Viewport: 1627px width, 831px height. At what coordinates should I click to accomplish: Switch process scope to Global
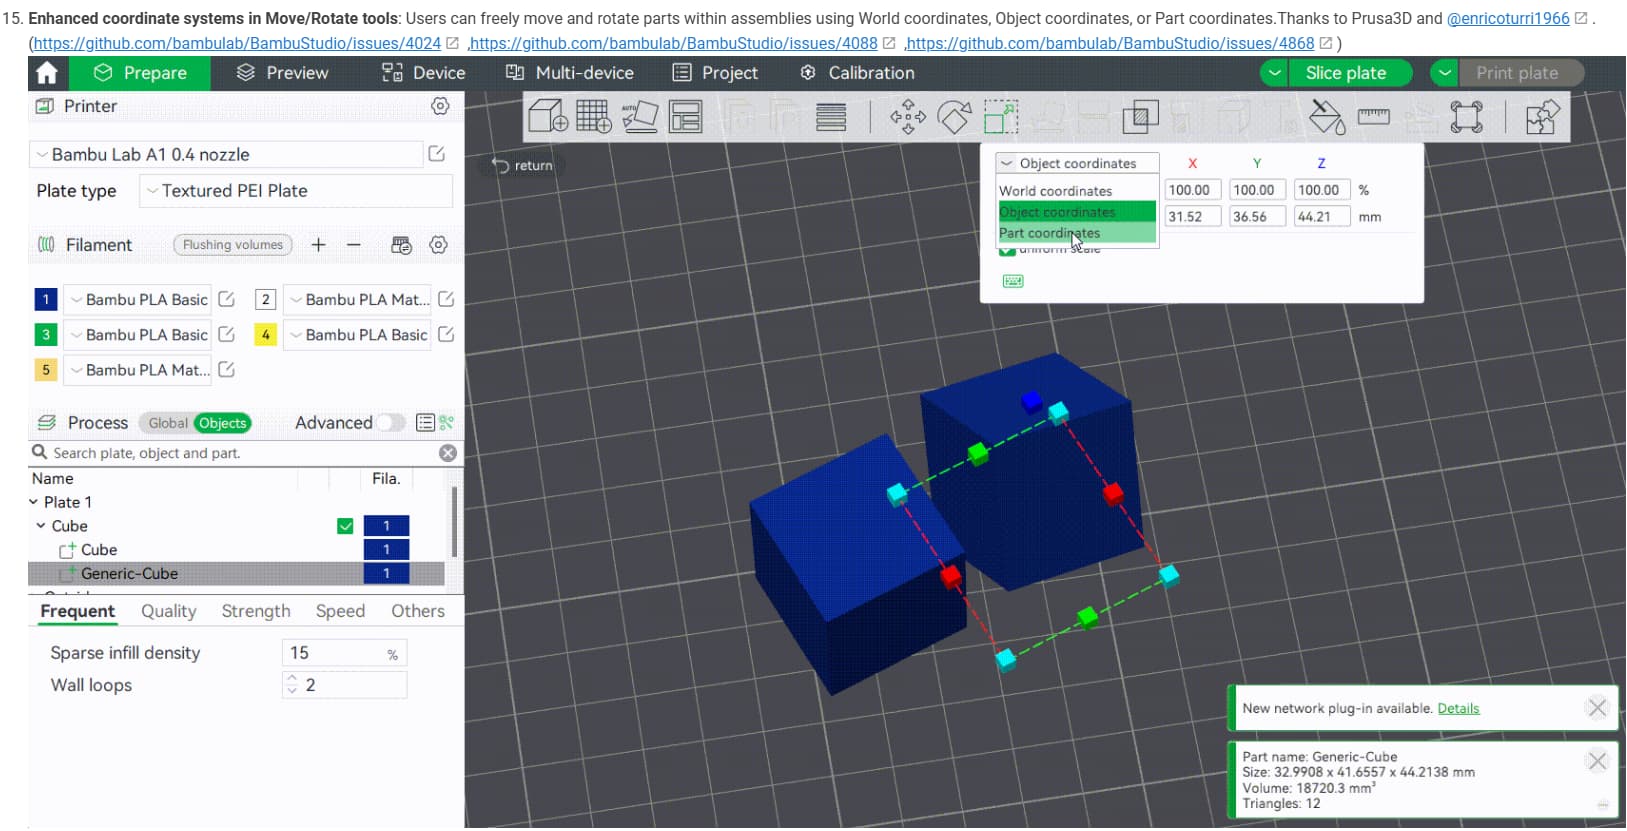[167, 423]
